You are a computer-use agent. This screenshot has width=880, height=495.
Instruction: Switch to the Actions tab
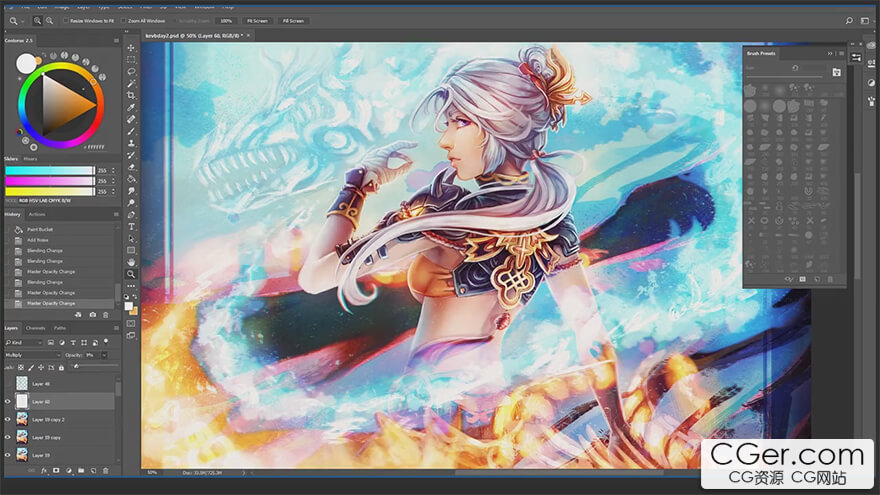(x=37, y=214)
